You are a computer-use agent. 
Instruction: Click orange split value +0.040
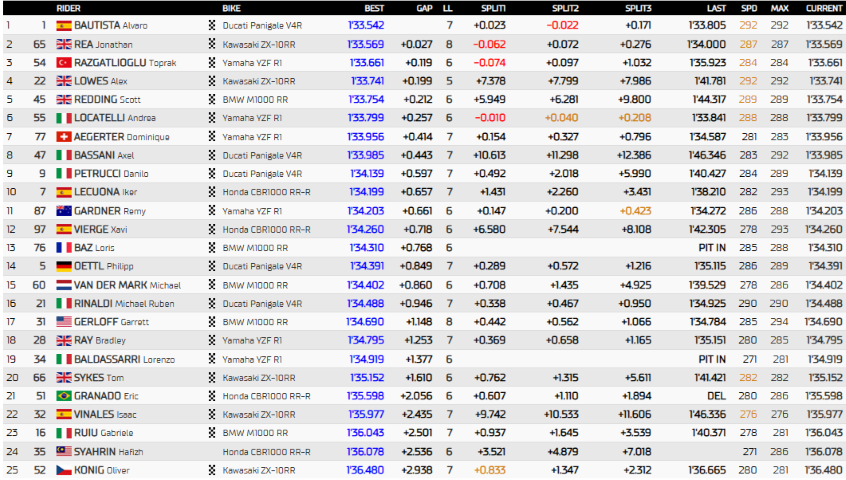[x=561, y=118]
